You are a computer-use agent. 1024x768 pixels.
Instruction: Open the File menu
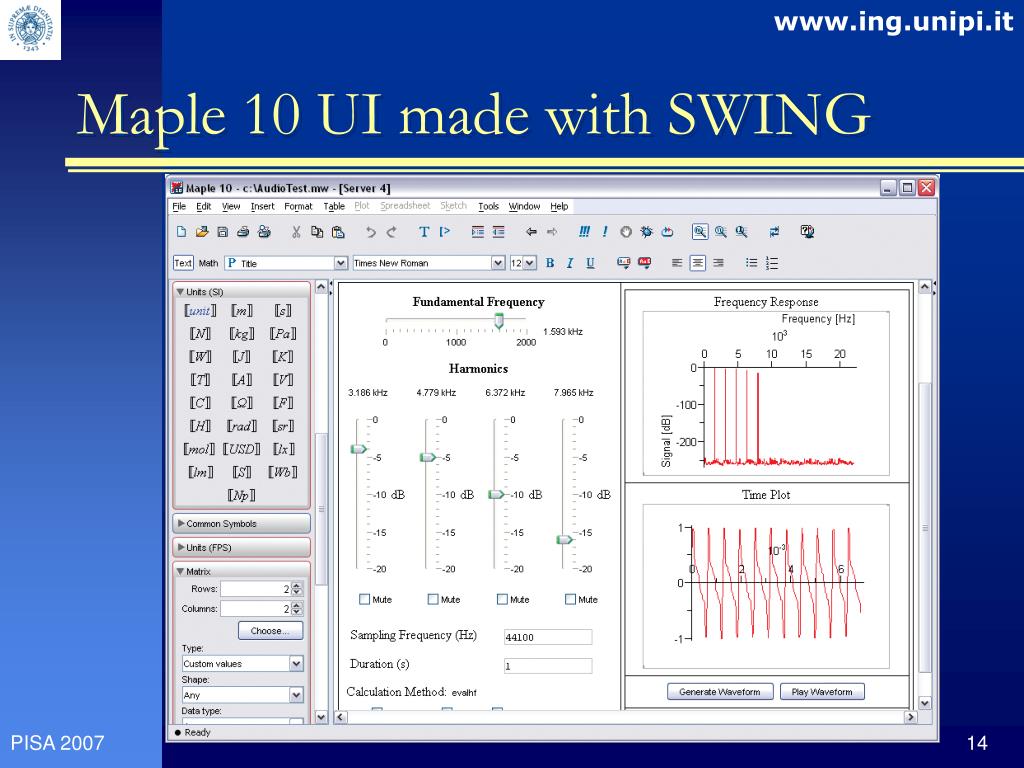click(x=179, y=206)
